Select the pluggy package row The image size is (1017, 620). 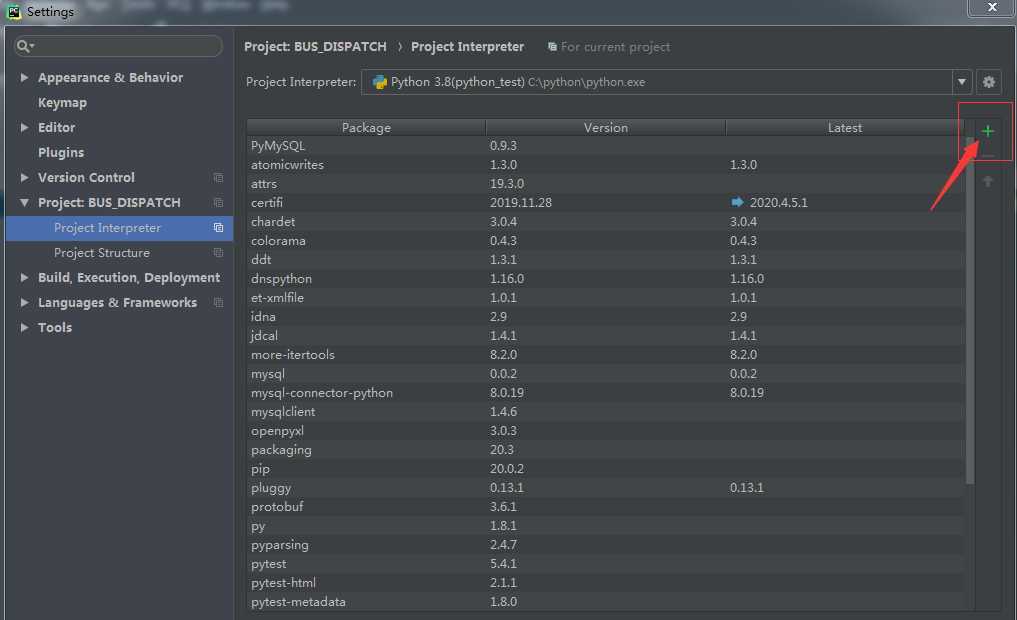(605, 488)
